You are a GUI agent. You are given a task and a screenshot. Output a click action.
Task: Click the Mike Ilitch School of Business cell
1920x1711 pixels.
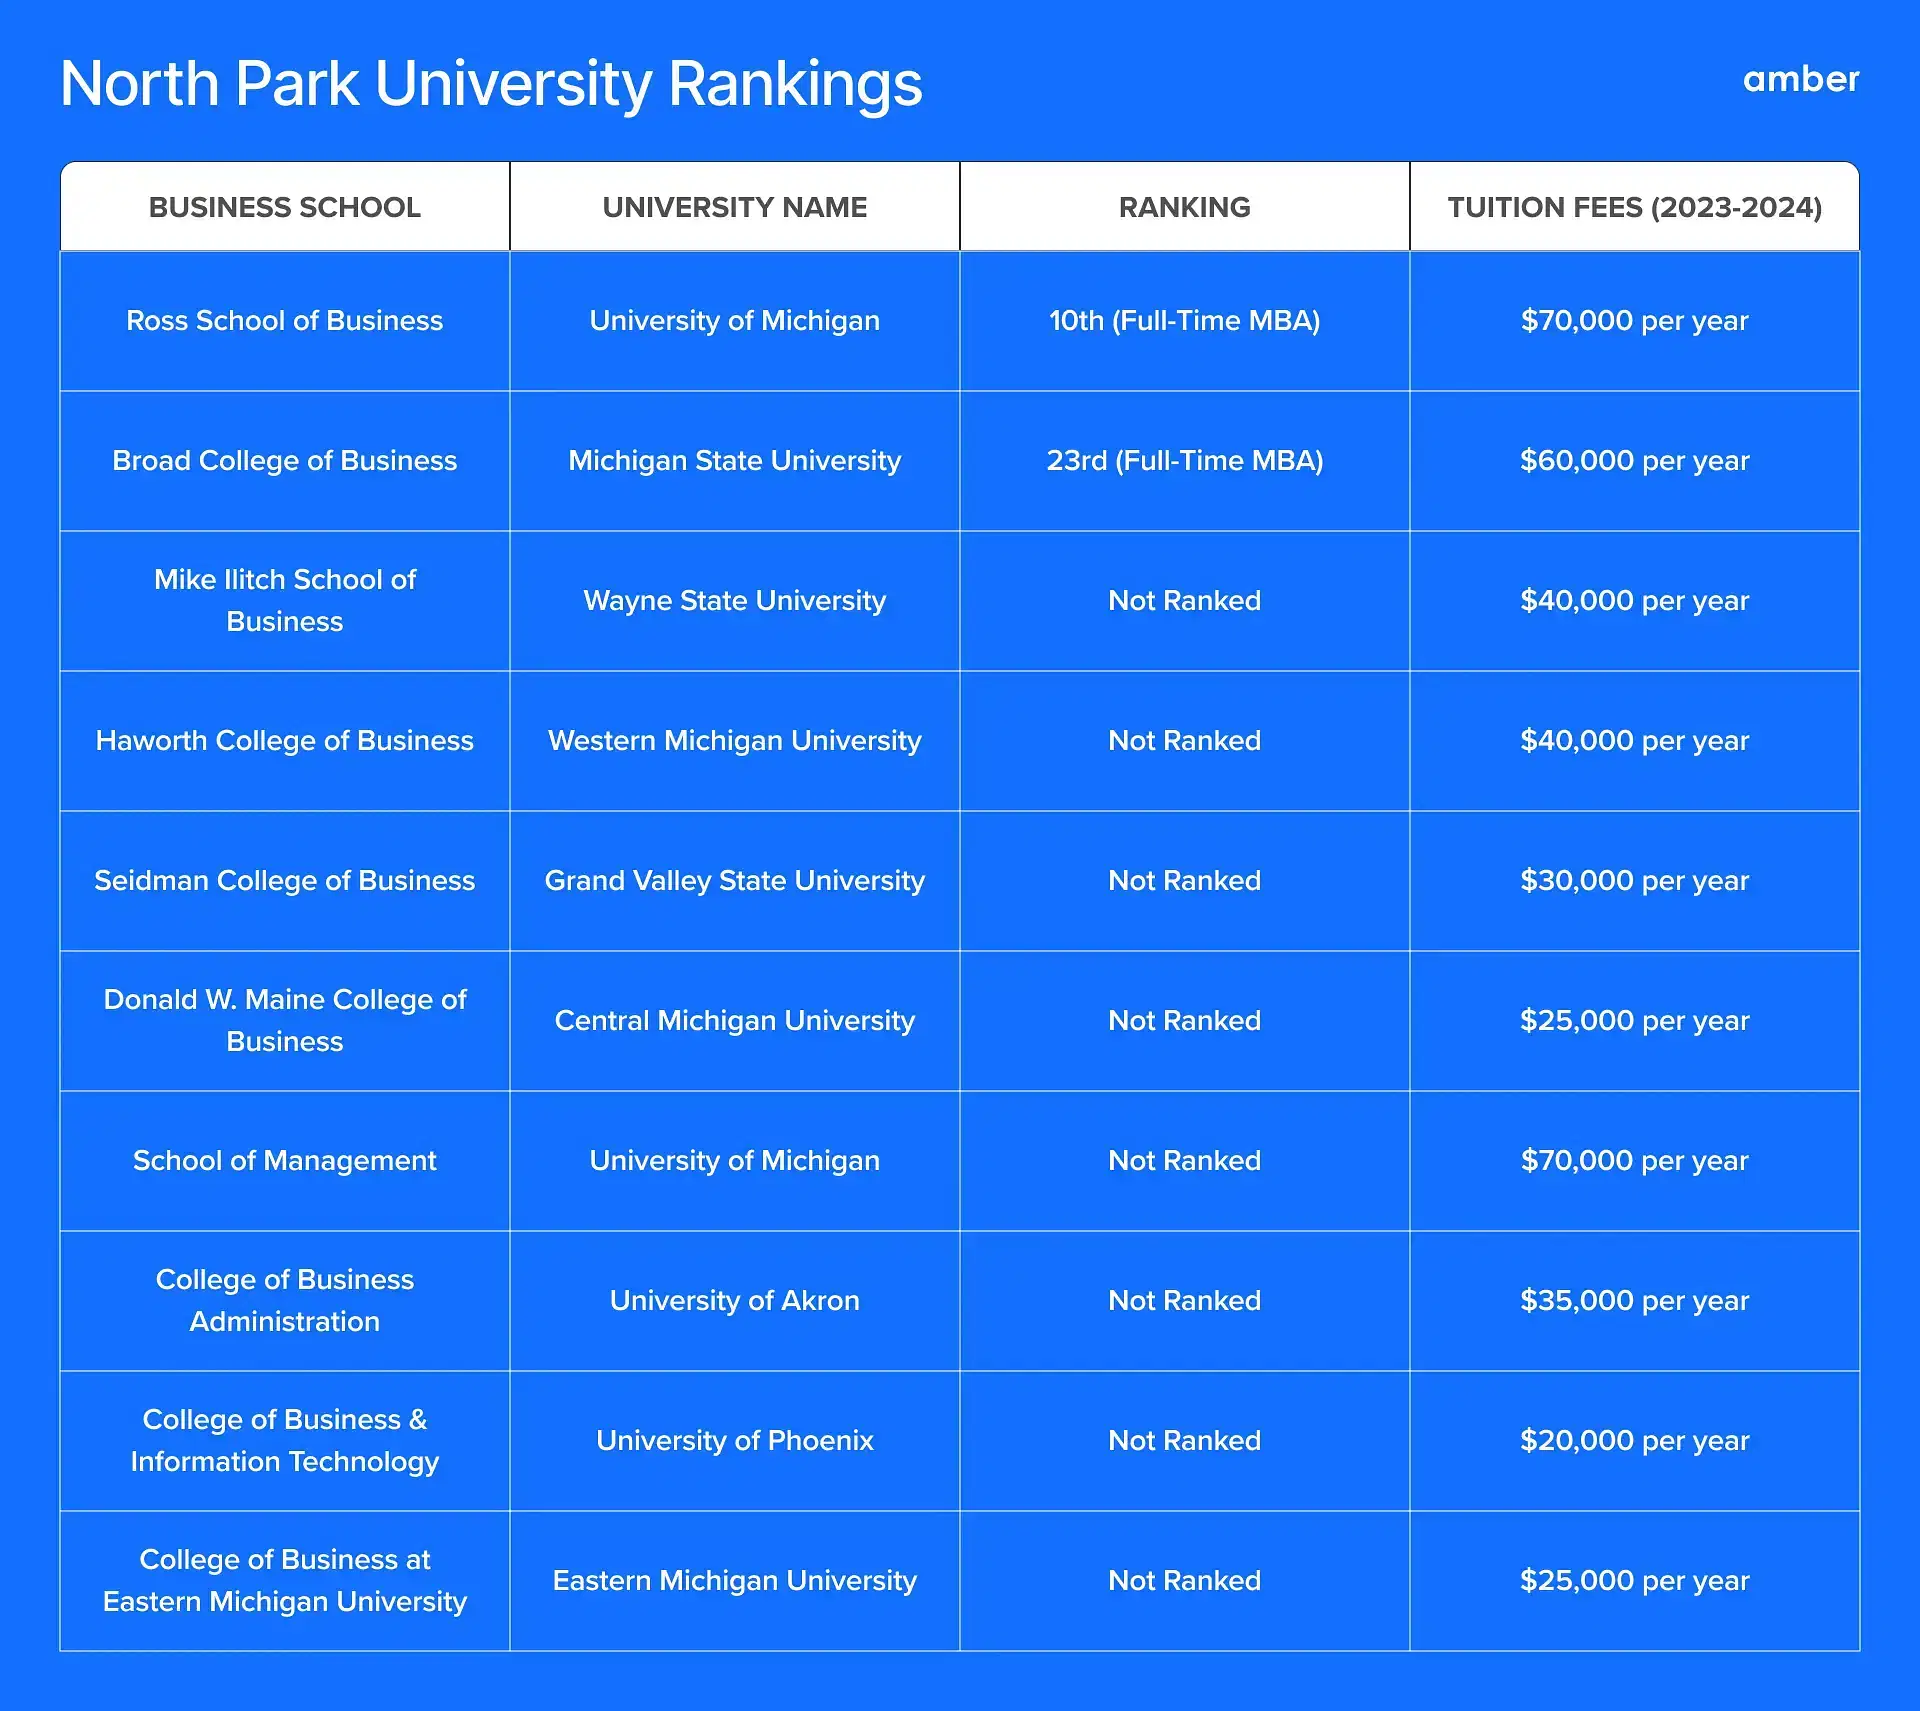click(285, 600)
